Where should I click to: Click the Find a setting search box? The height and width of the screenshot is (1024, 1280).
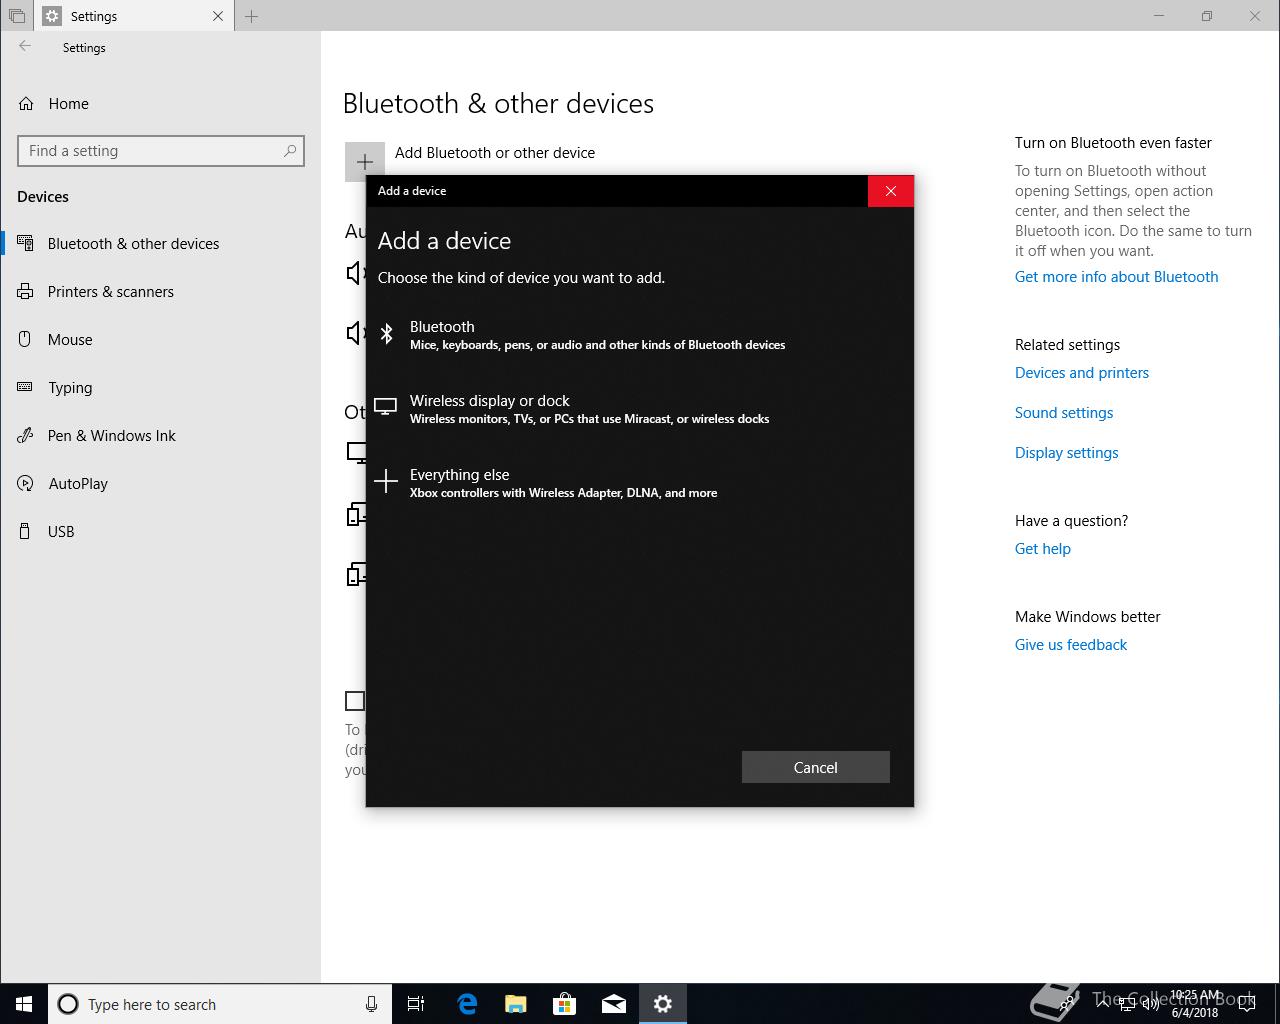[x=152, y=151]
